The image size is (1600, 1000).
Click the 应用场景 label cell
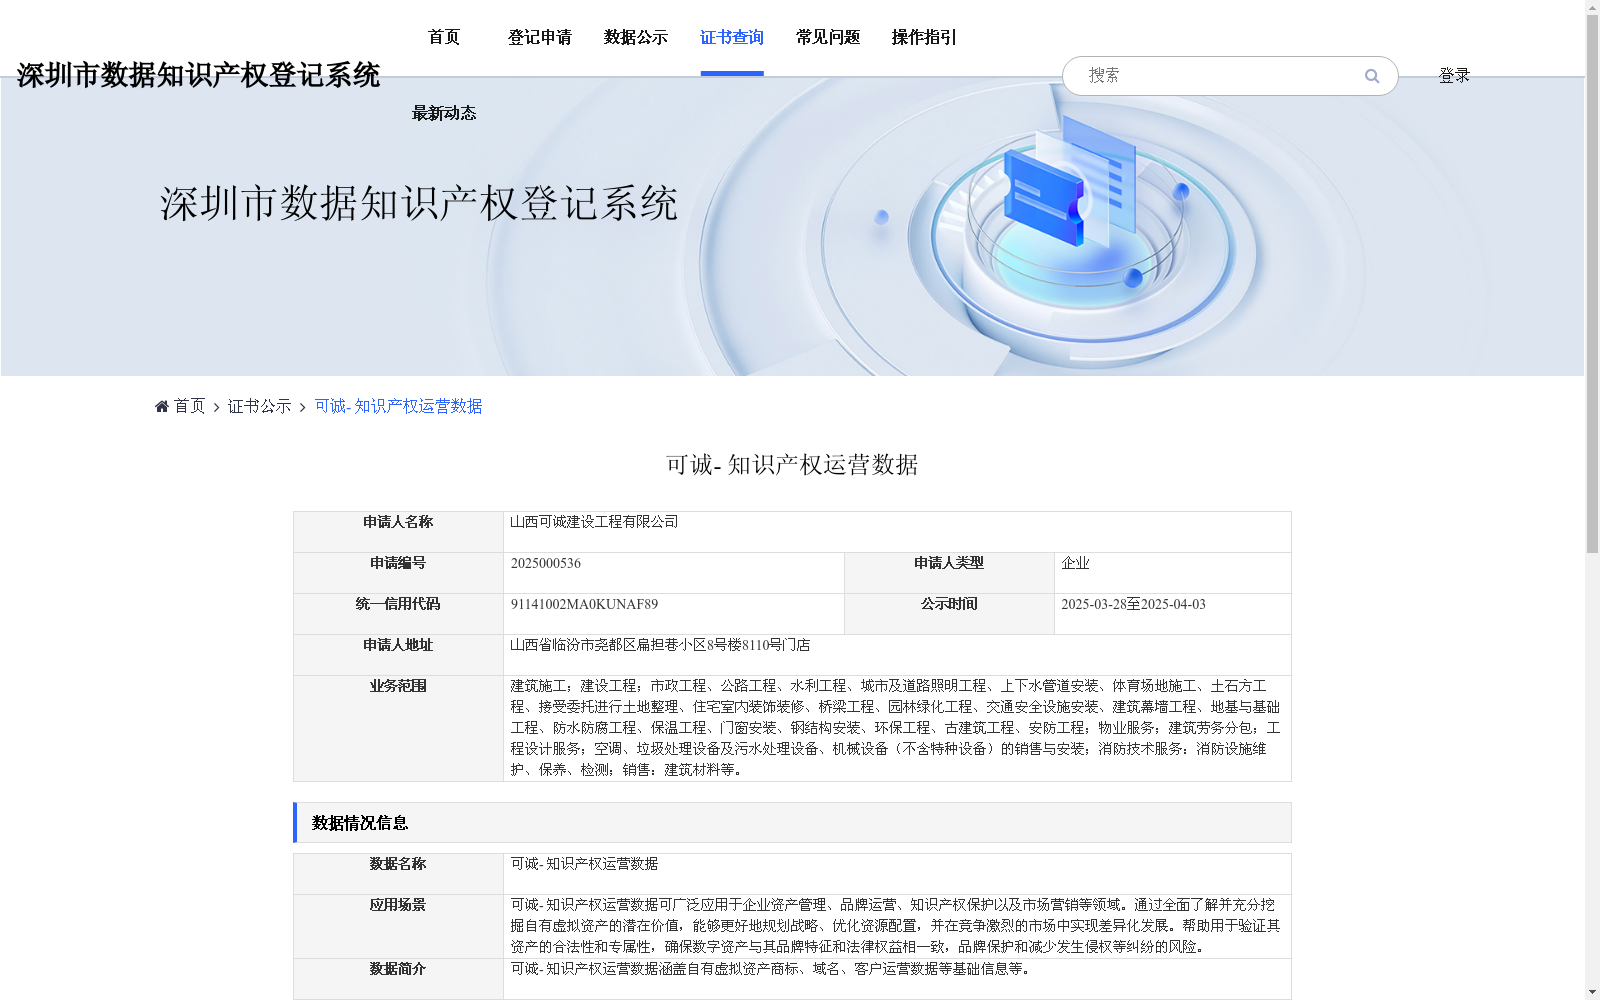coord(398,926)
